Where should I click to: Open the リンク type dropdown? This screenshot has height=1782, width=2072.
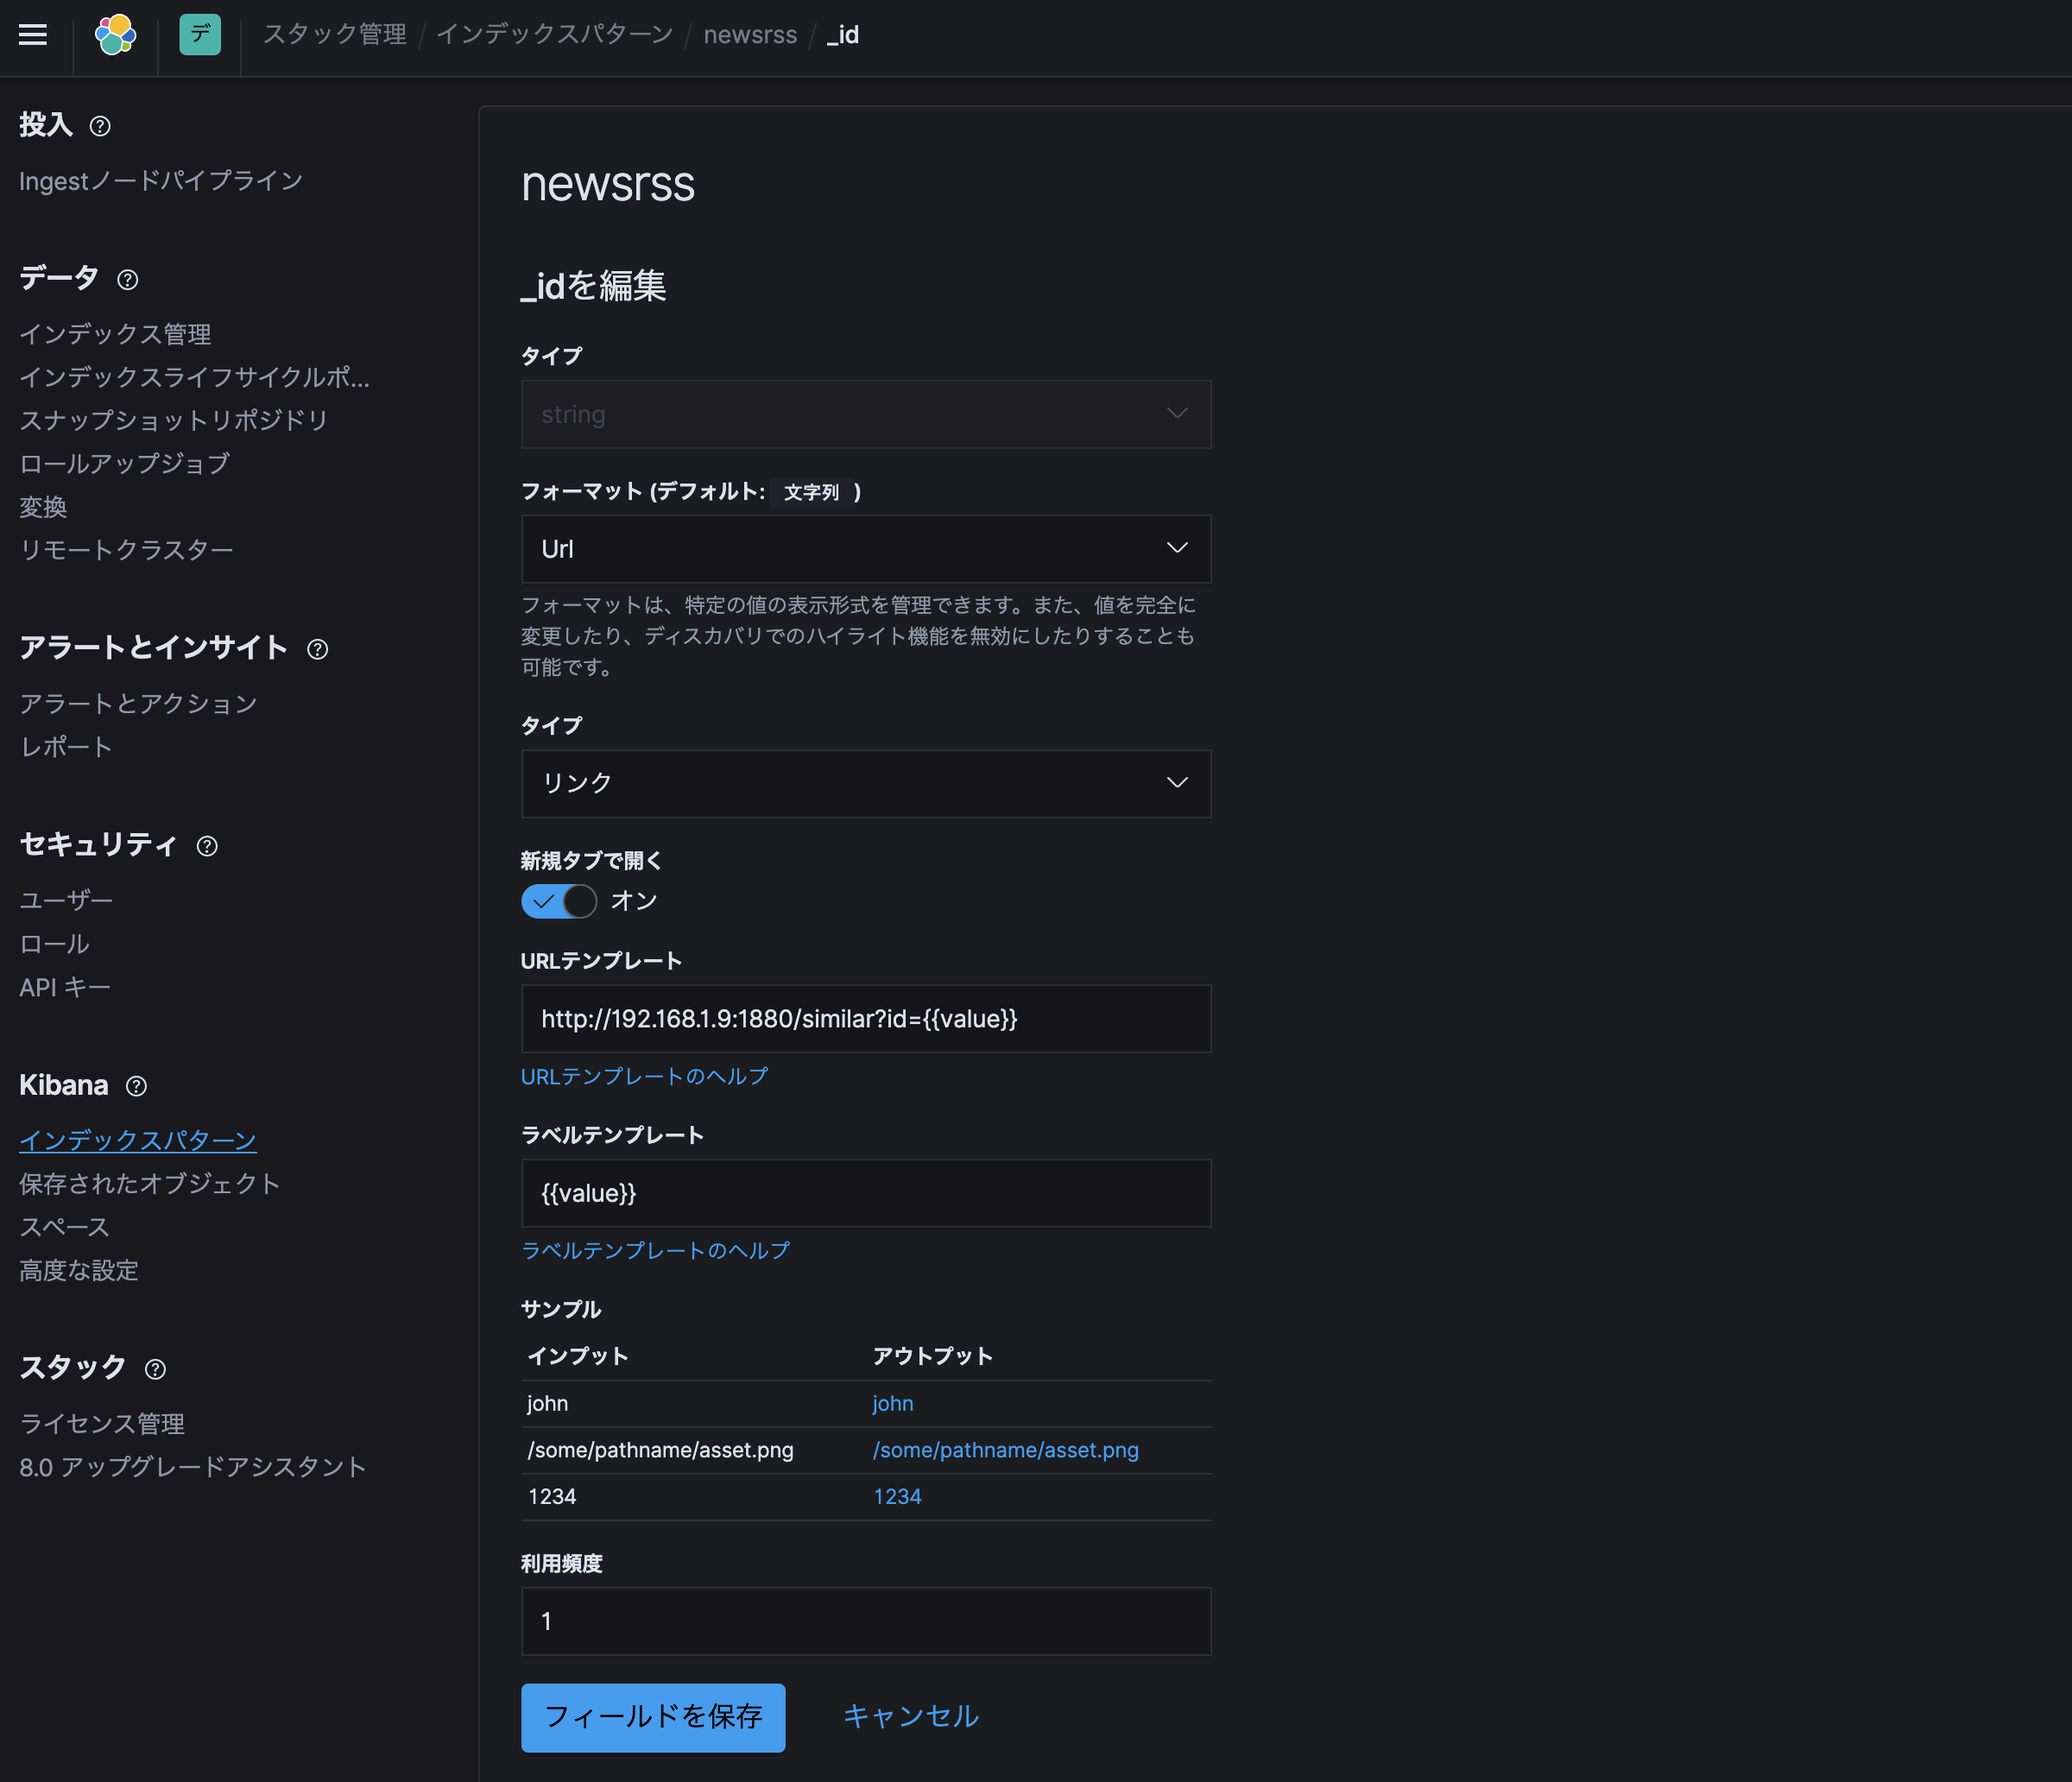[865, 784]
